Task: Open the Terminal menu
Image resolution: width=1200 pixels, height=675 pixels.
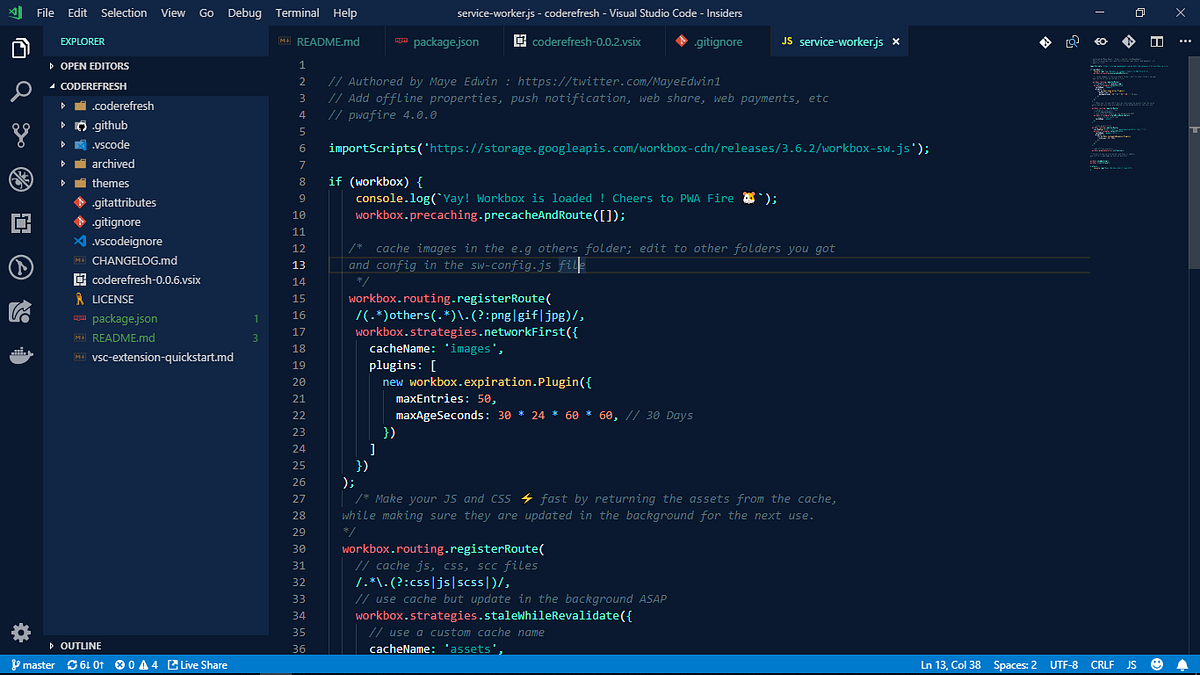Action: [297, 13]
